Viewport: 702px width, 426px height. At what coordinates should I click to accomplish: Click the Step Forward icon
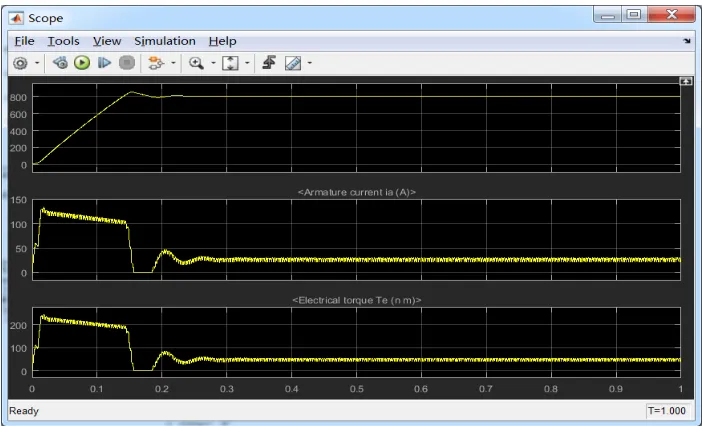pos(104,63)
